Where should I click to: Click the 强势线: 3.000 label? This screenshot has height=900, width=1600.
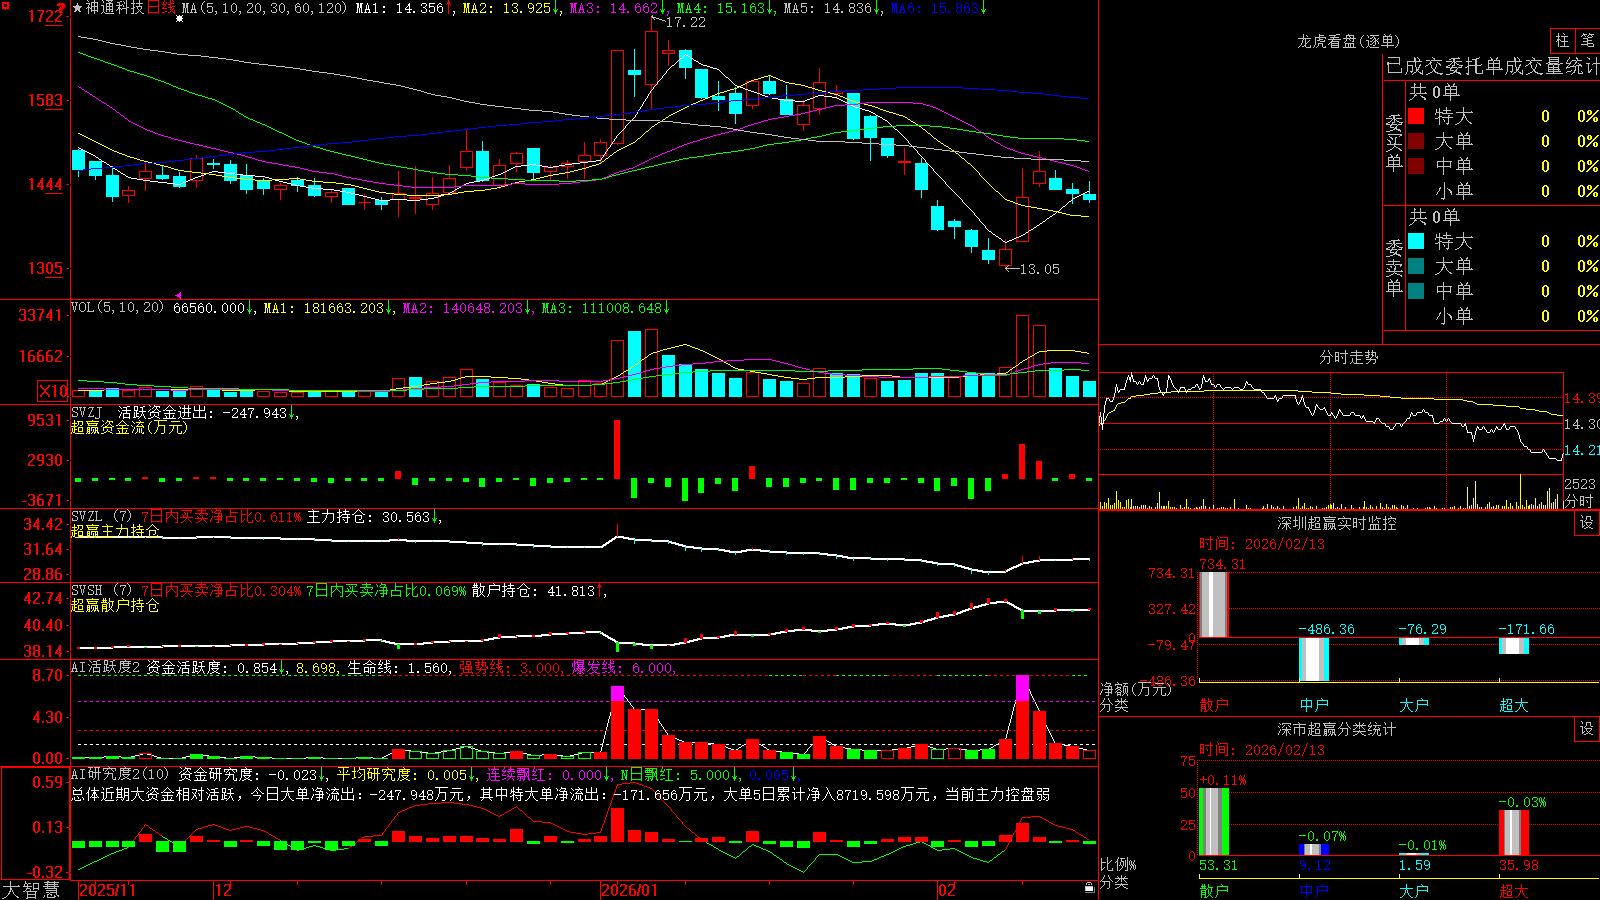(x=510, y=667)
